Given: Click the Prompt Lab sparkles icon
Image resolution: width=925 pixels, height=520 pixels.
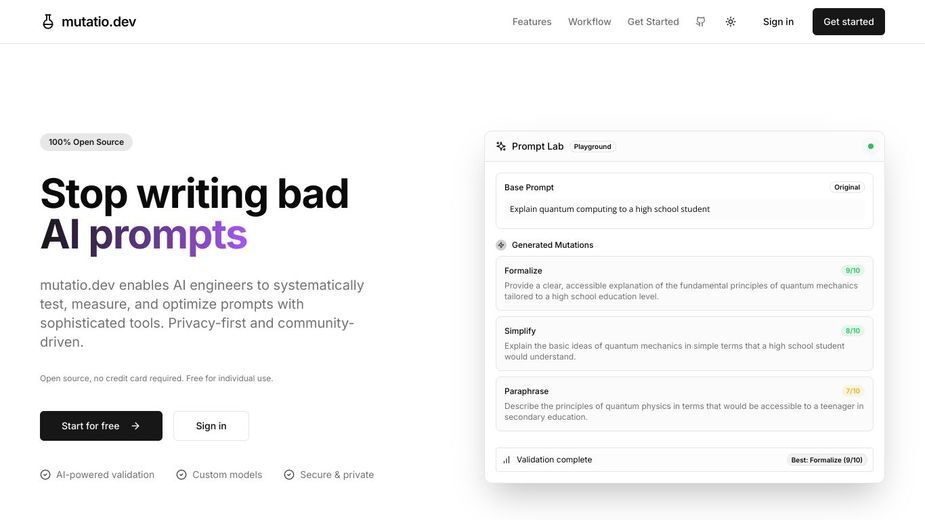Looking at the screenshot, I should pyautogui.click(x=501, y=146).
